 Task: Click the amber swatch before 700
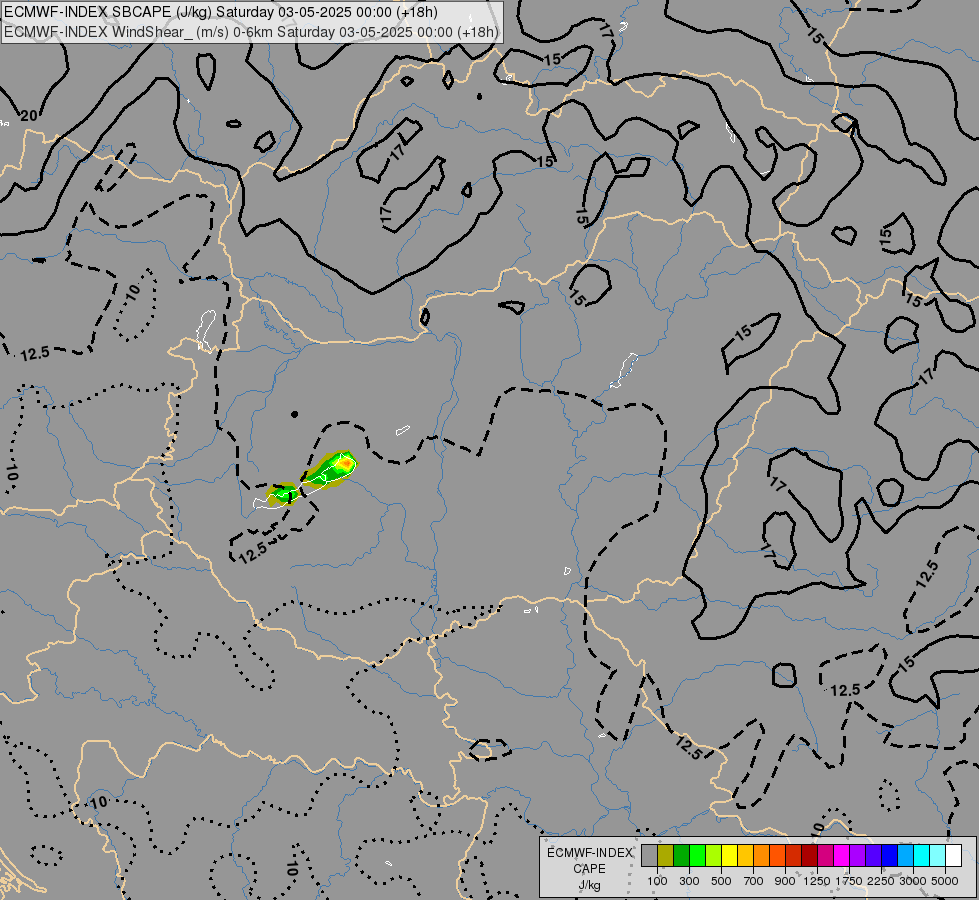click(745, 855)
